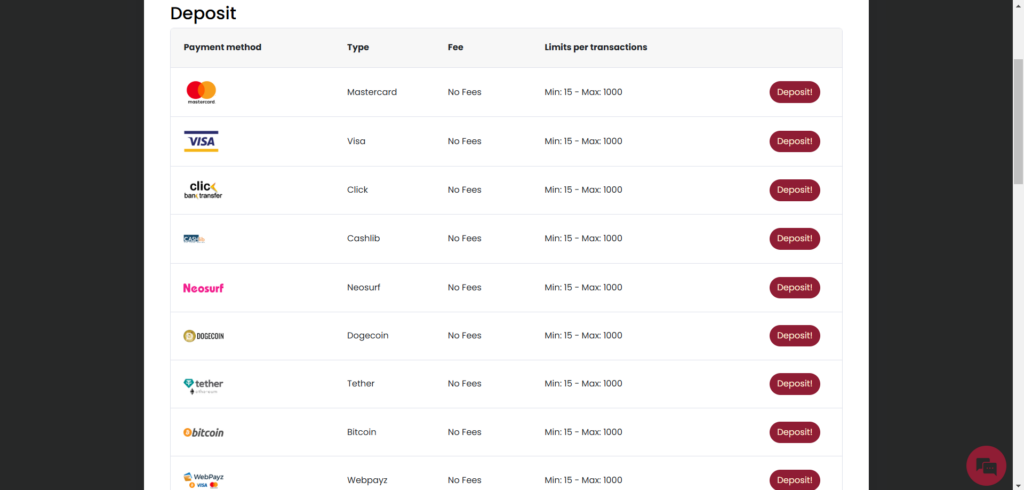The width and height of the screenshot is (1024, 490).
Task: Click the WebPayz logo
Action: [203, 480]
